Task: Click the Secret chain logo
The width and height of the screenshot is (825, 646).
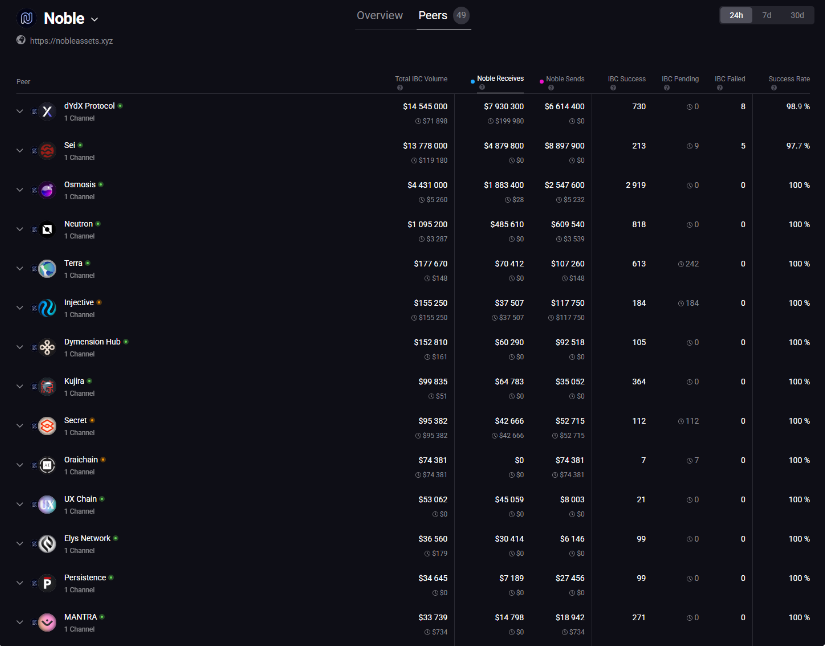Action: tap(47, 426)
